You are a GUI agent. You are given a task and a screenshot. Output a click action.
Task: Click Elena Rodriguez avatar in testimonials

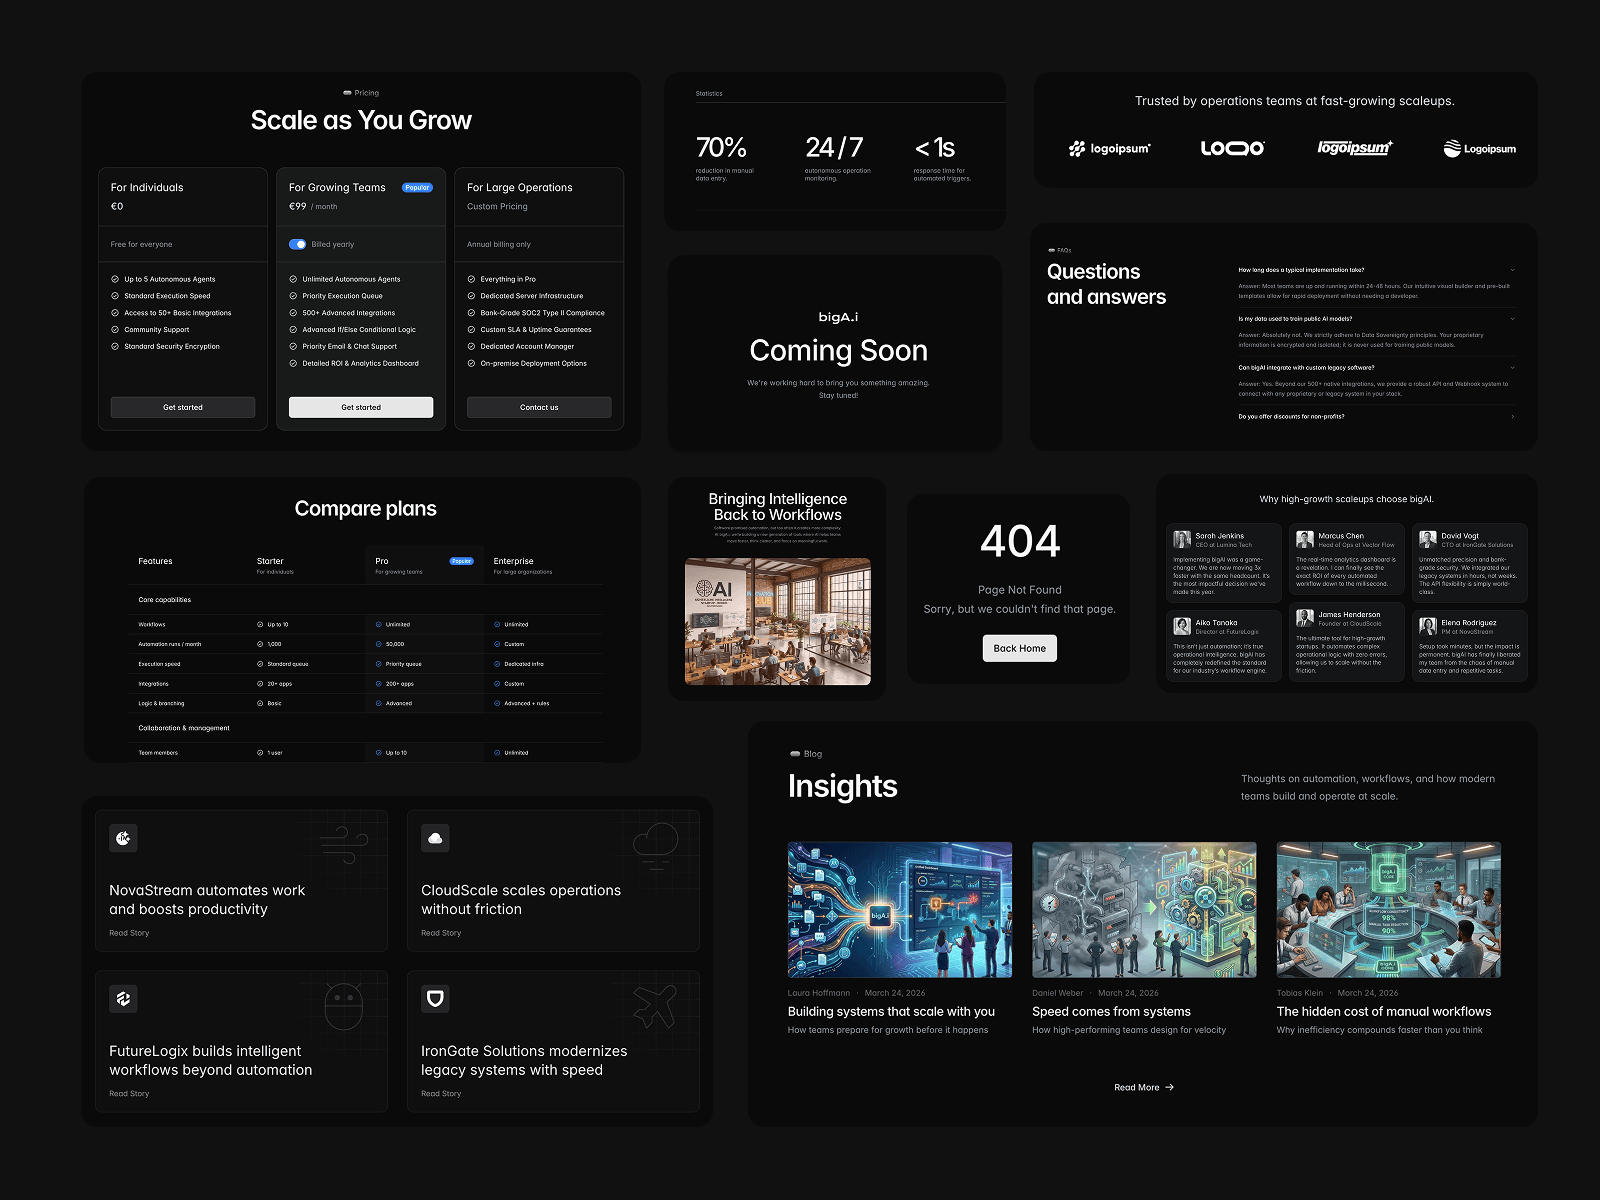click(x=1428, y=626)
